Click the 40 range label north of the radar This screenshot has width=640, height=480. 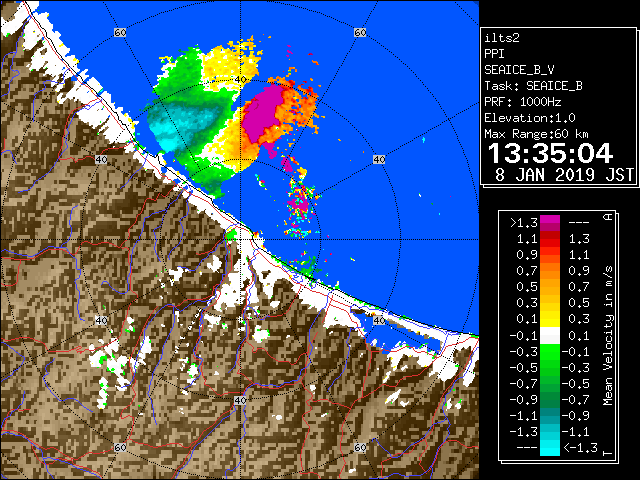241,80
